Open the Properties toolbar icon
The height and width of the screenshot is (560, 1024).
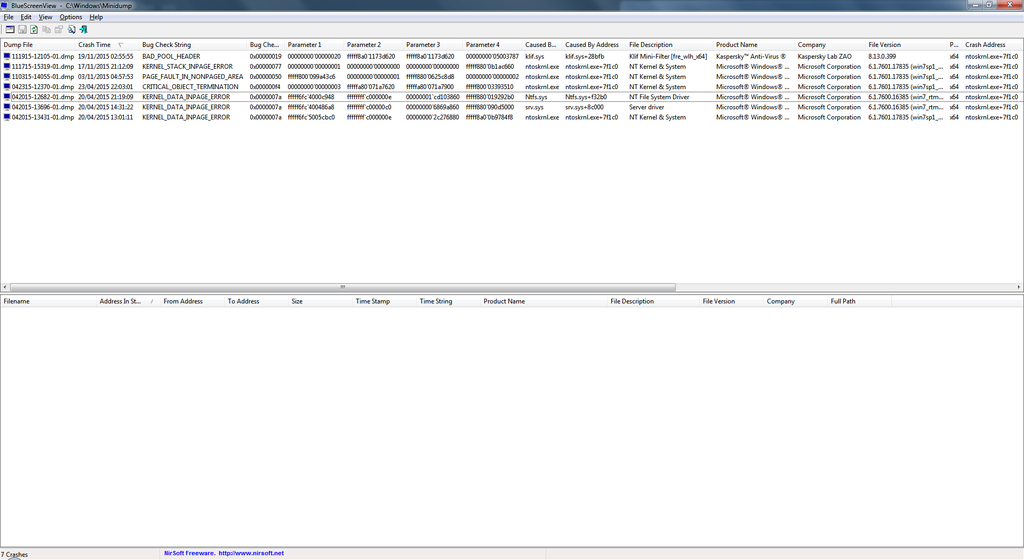click(59, 29)
